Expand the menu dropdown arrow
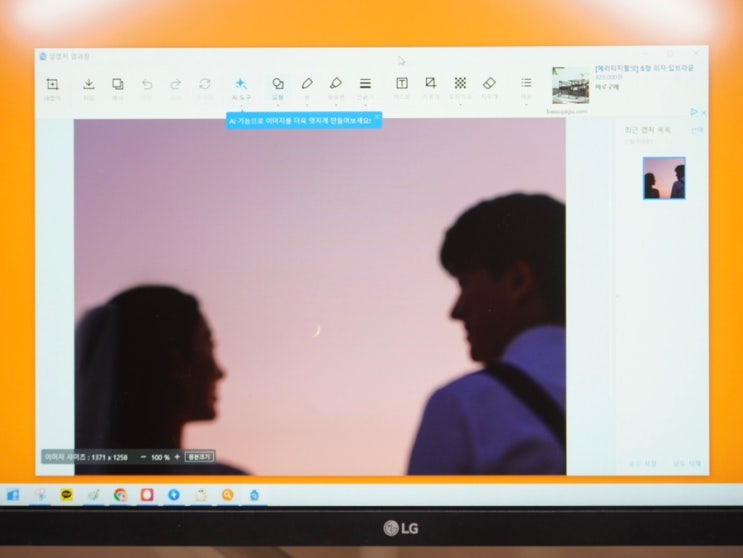This screenshot has width=743, height=558. click(x=526, y=105)
